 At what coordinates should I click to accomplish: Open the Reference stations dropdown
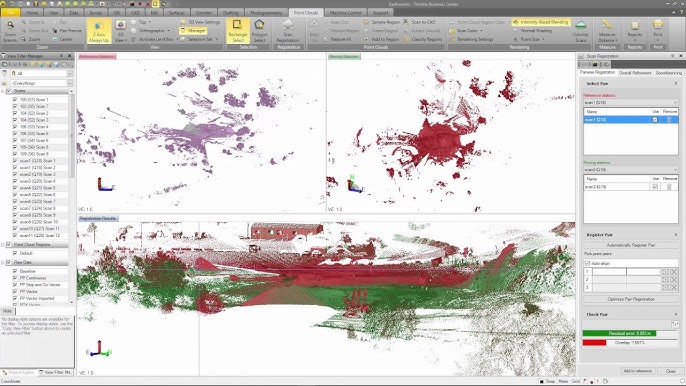tap(630, 102)
